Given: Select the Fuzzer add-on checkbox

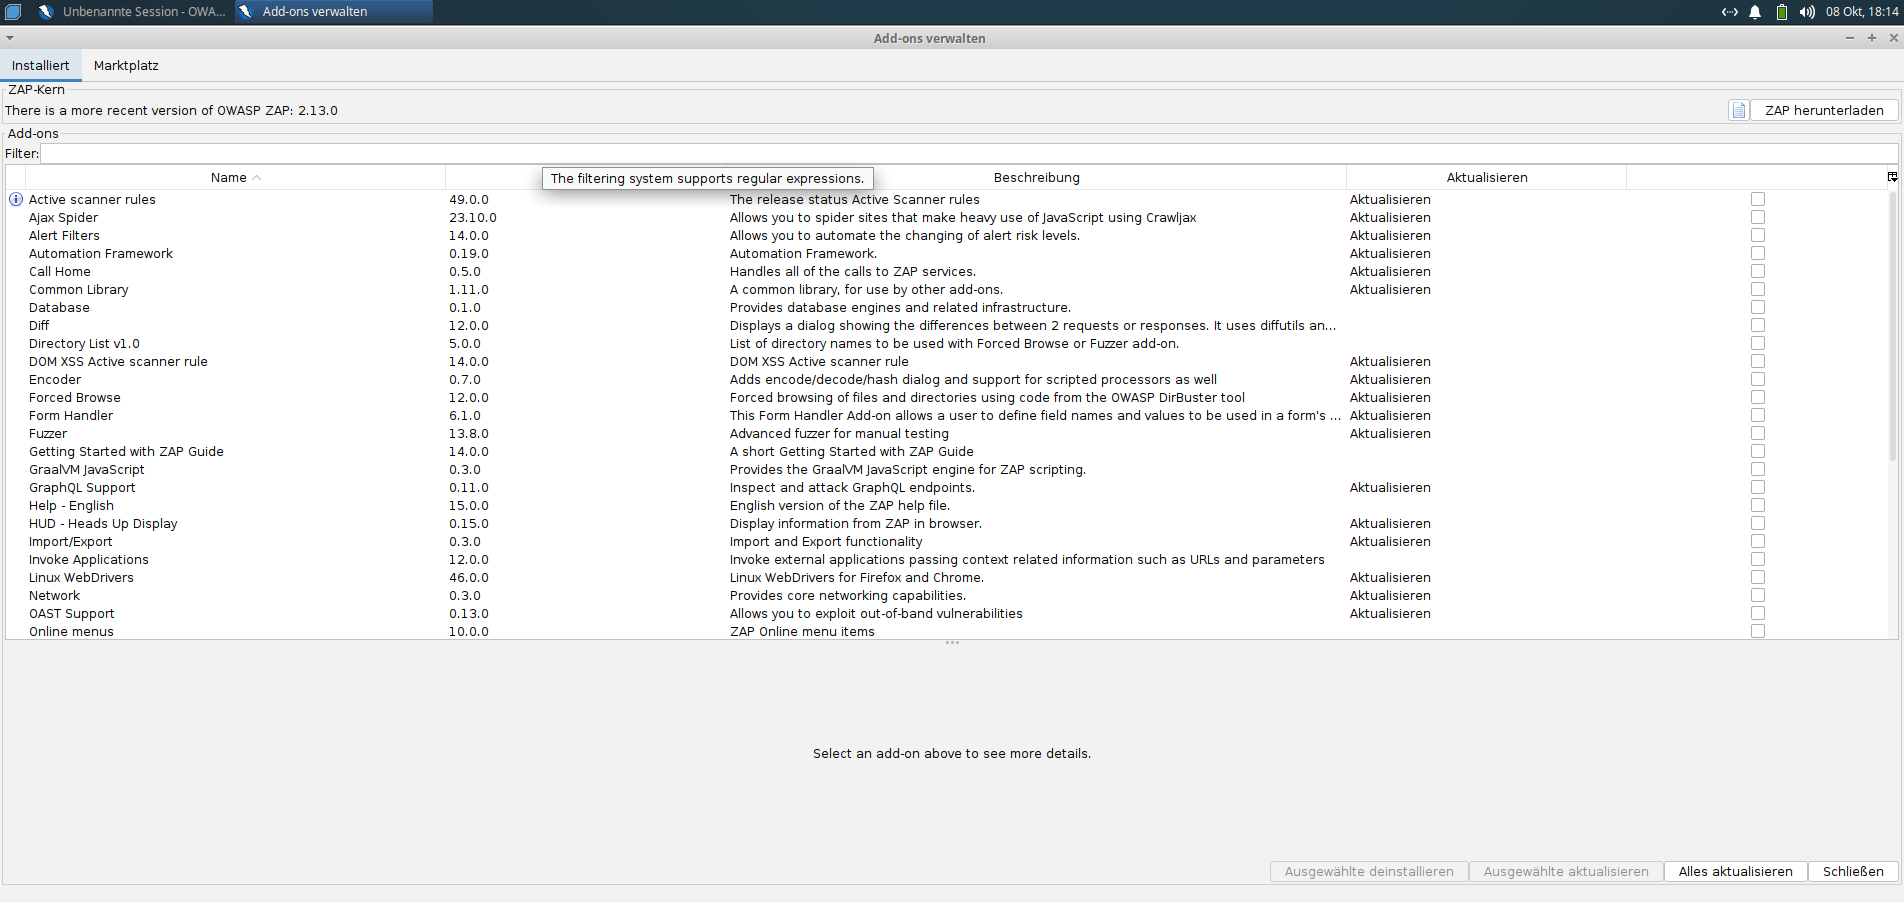Looking at the screenshot, I should [x=1758, y=434].
